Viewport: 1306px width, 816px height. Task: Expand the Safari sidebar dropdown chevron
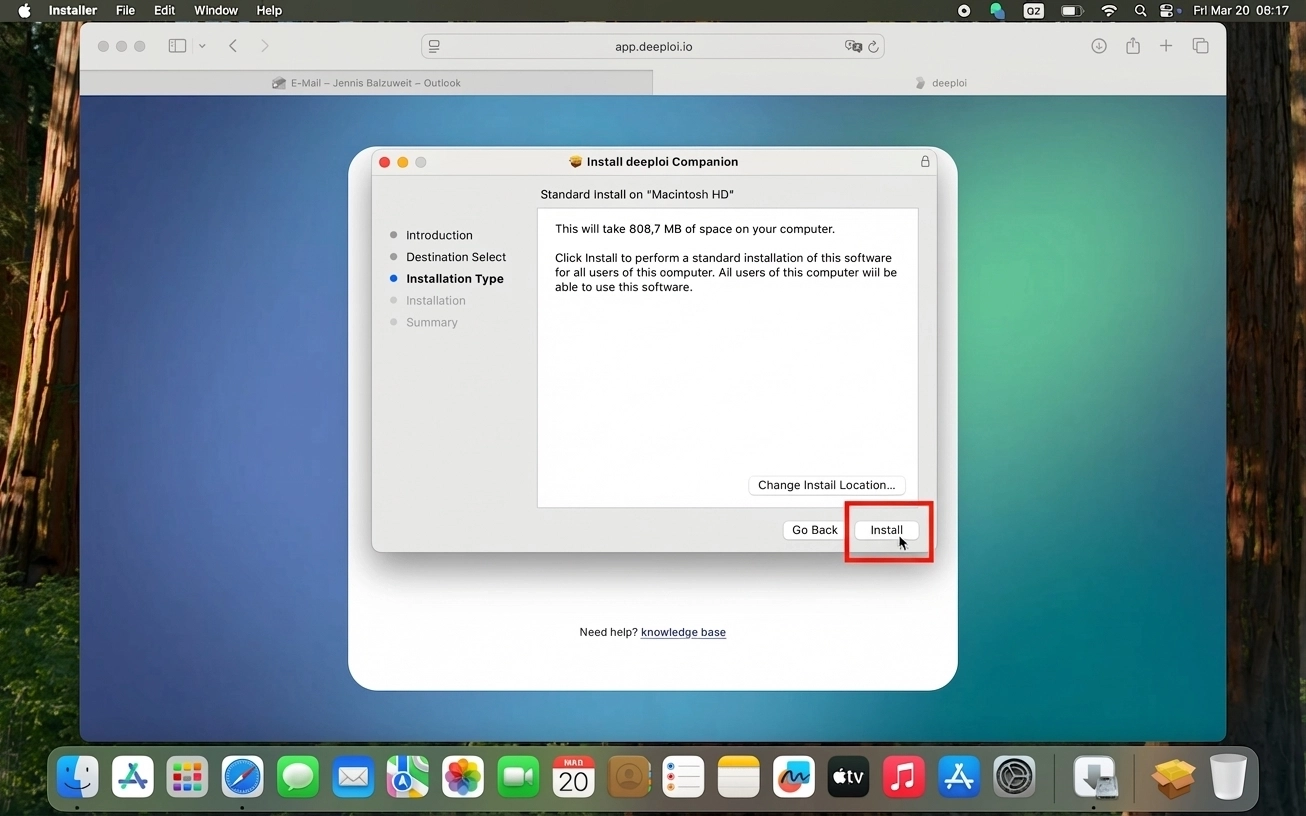pyautogui.click(x=202, y=46)
